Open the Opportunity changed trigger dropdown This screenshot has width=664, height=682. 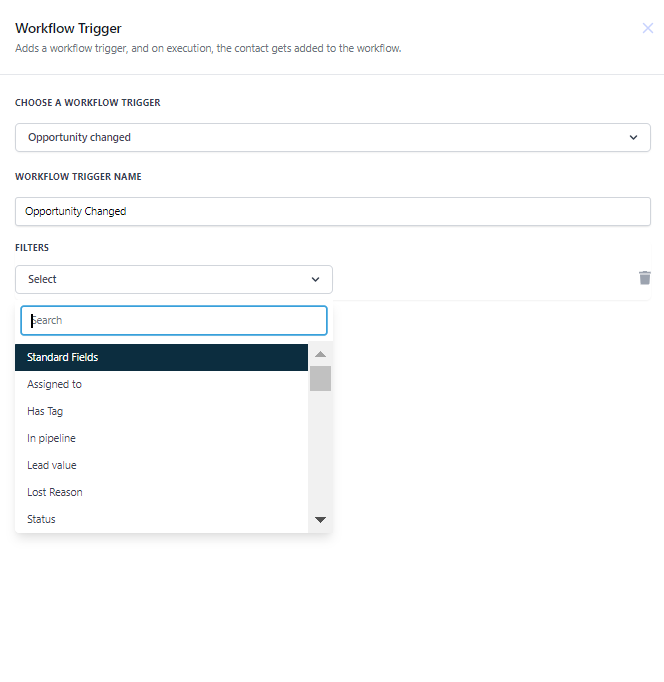[333, 137]
